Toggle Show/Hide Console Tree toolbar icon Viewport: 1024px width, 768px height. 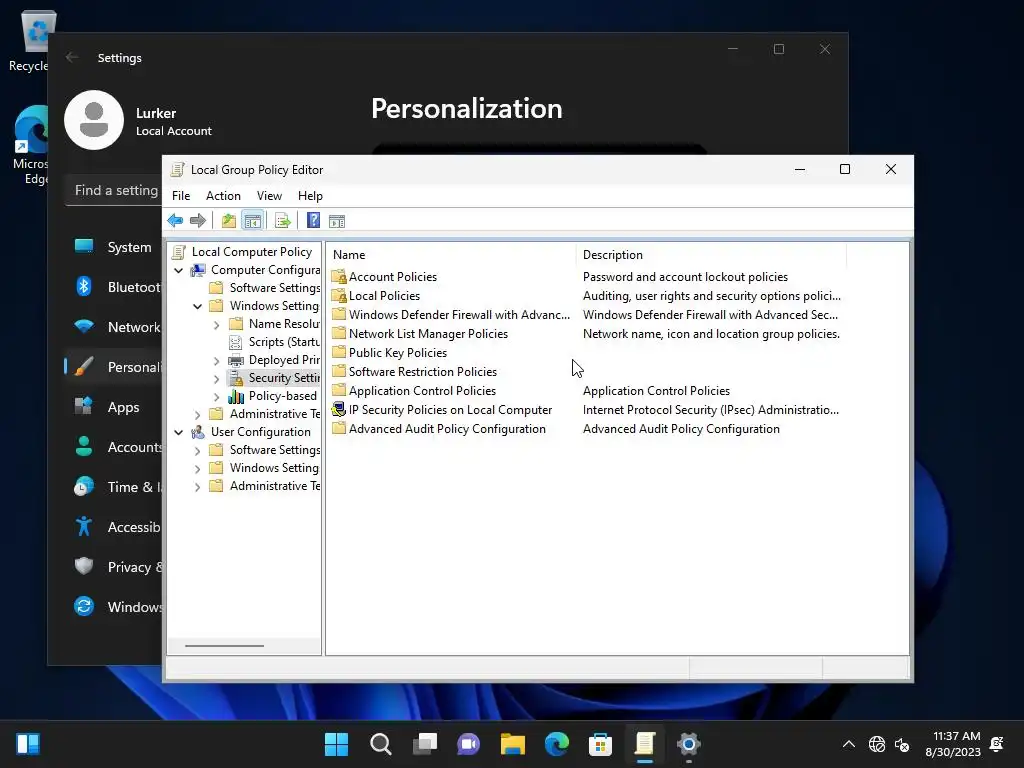(253, 221)
